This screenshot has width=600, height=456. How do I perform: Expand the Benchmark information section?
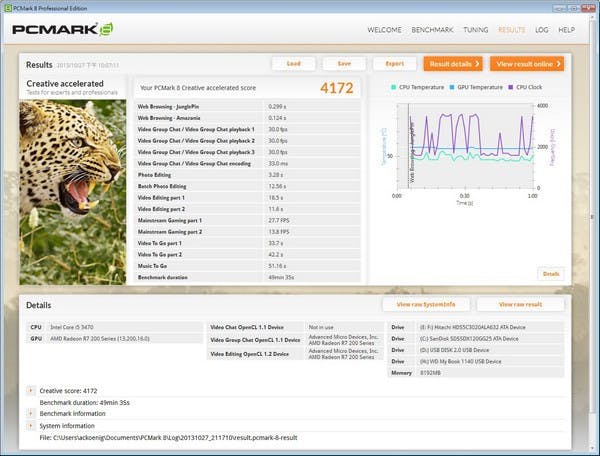(x=31, y=412)
